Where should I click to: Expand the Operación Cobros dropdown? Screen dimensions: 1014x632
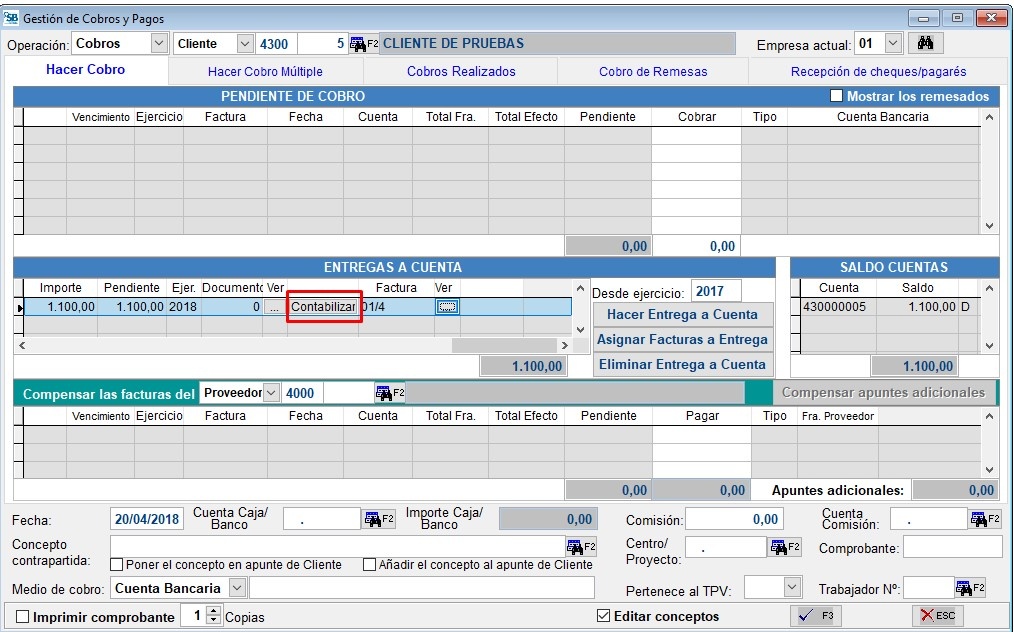coord(159,44)
